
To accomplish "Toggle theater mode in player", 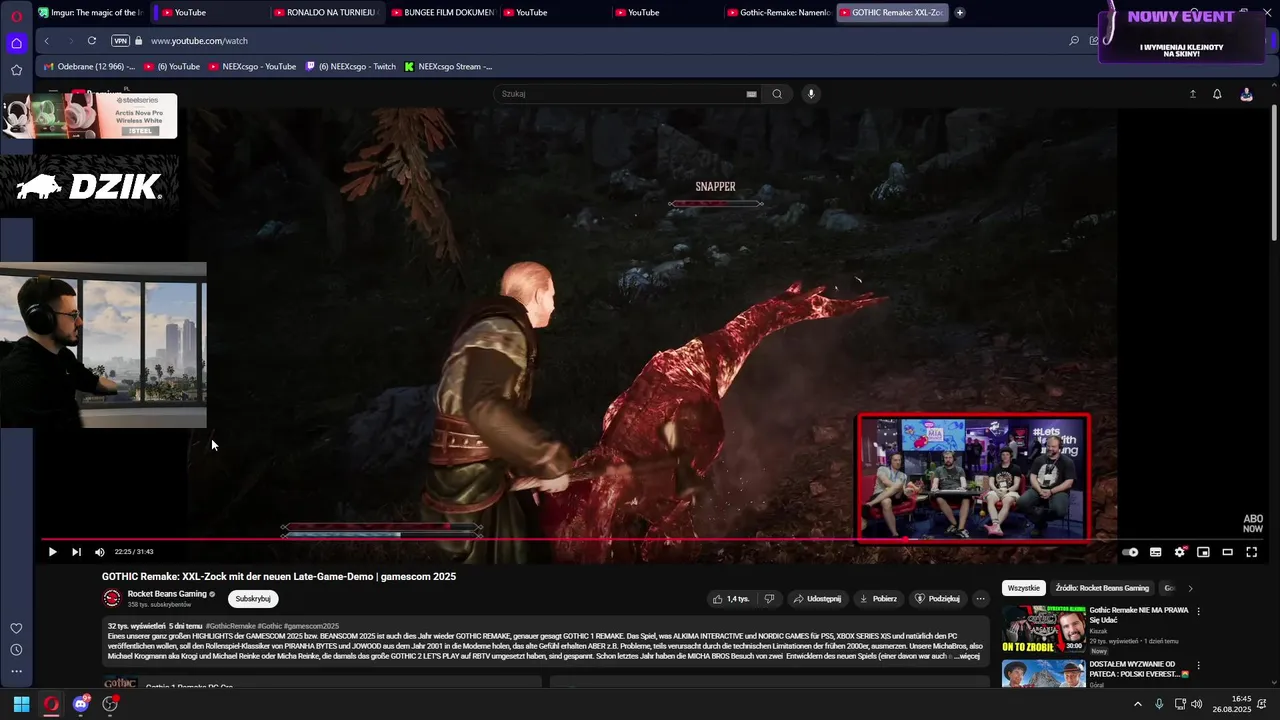I will [1227, 552].
